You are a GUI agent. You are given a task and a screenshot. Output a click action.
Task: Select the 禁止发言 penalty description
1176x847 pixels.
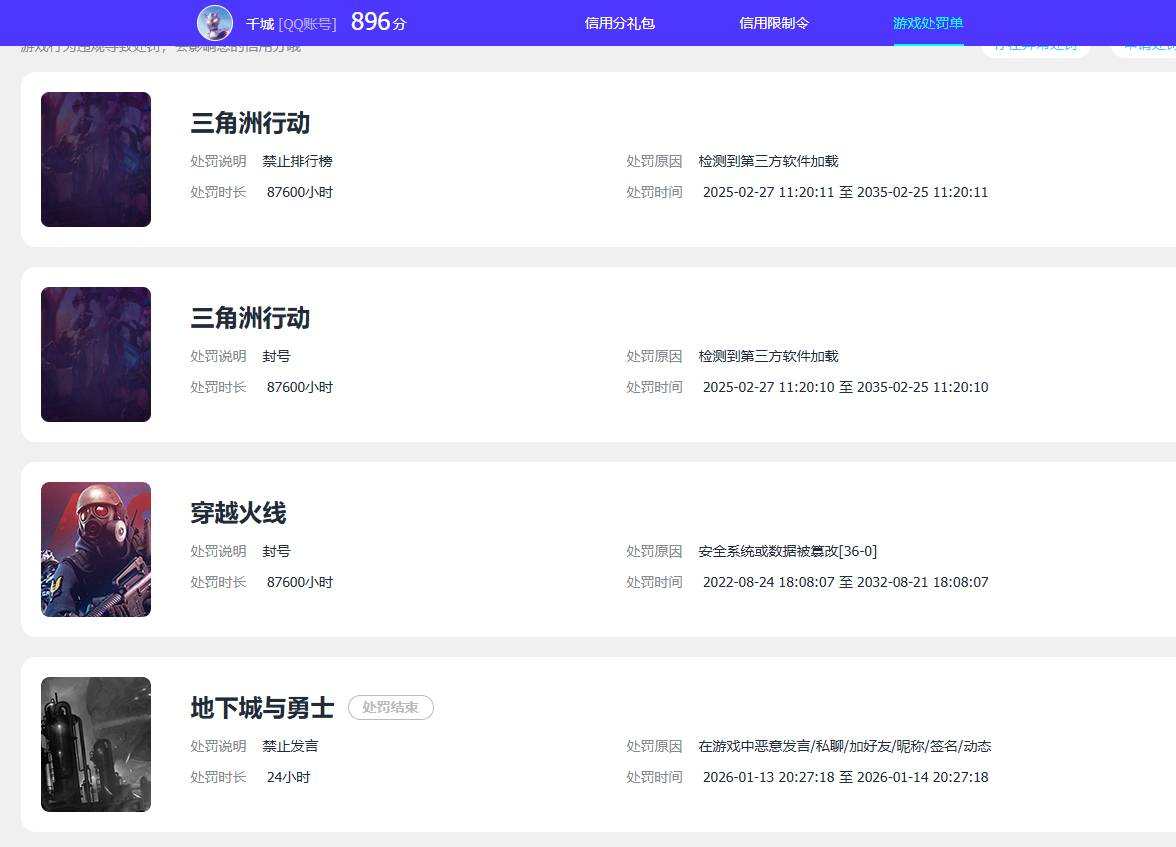point(290,746)
